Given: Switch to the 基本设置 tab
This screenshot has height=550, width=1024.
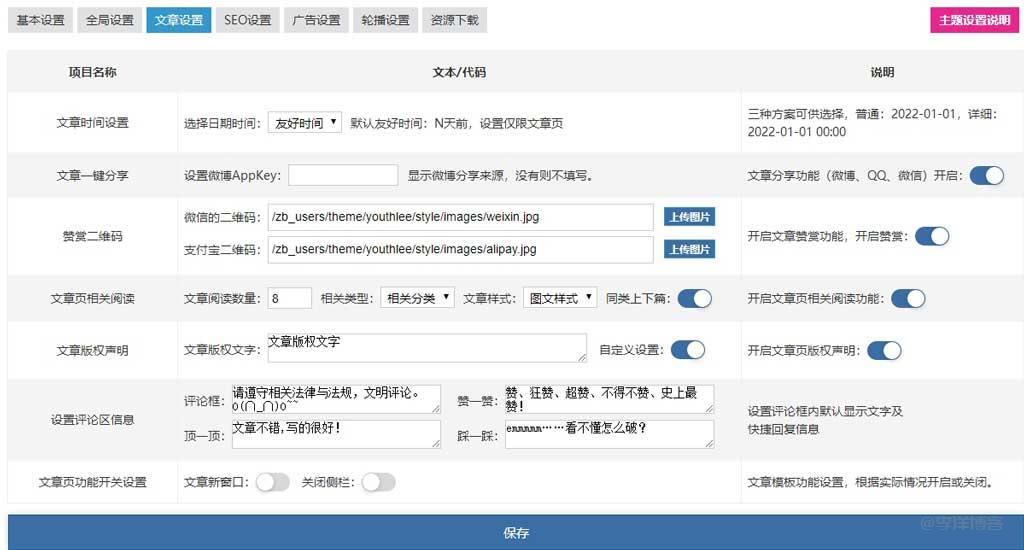Looking at the screenshot, I should 40,20.
